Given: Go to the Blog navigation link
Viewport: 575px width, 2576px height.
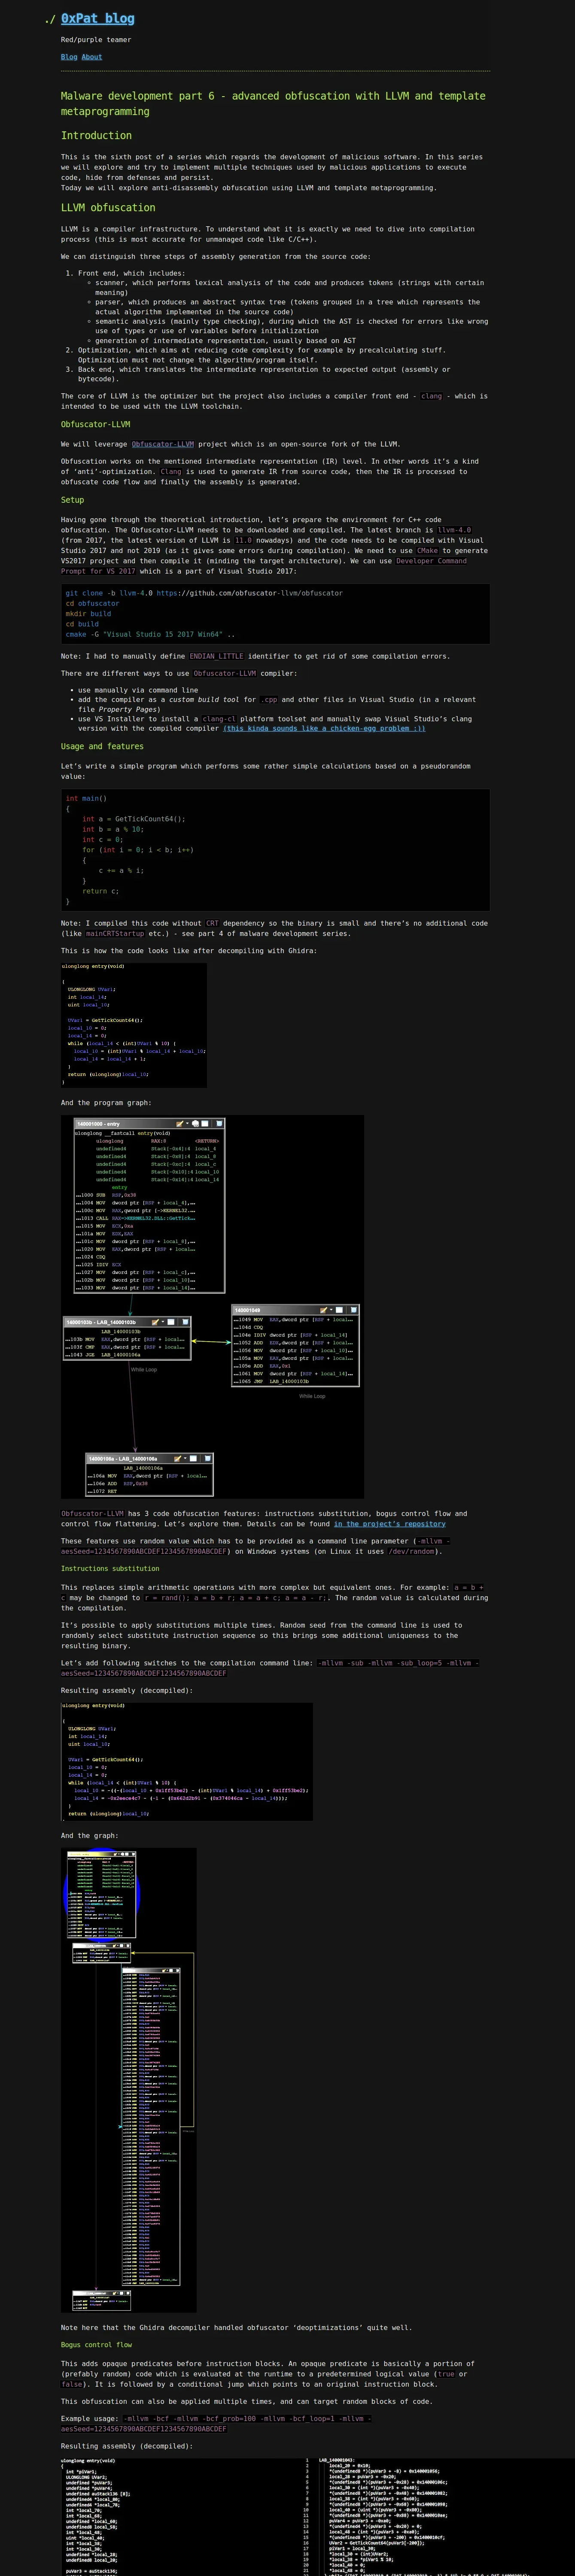Looking at the screenshot, I should pos(68,57).
